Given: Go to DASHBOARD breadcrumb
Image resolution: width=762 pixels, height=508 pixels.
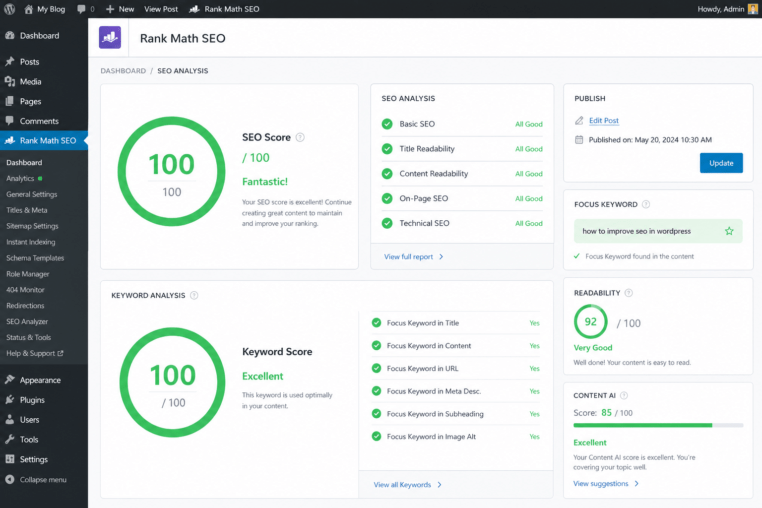Looking at the screenshot, I should (123, 70).
